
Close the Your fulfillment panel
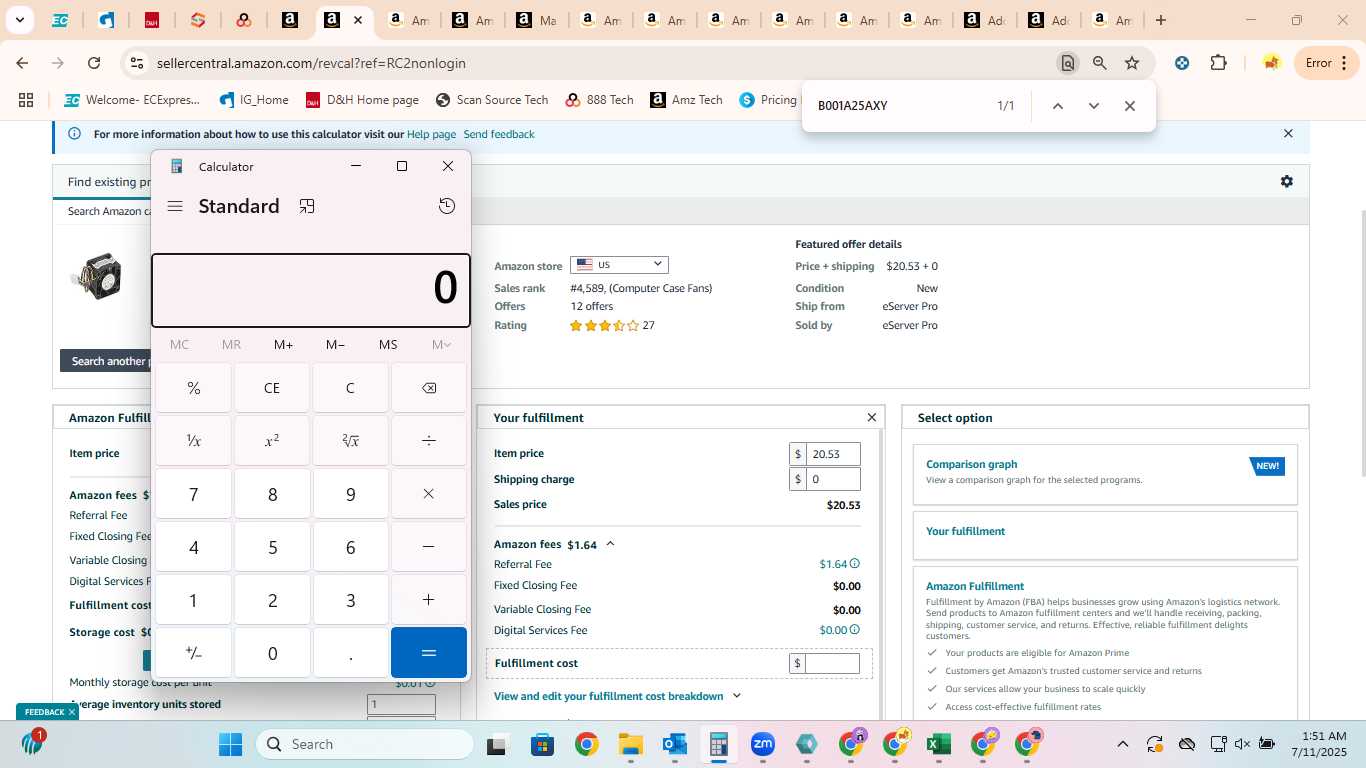[x=871, y=418]
